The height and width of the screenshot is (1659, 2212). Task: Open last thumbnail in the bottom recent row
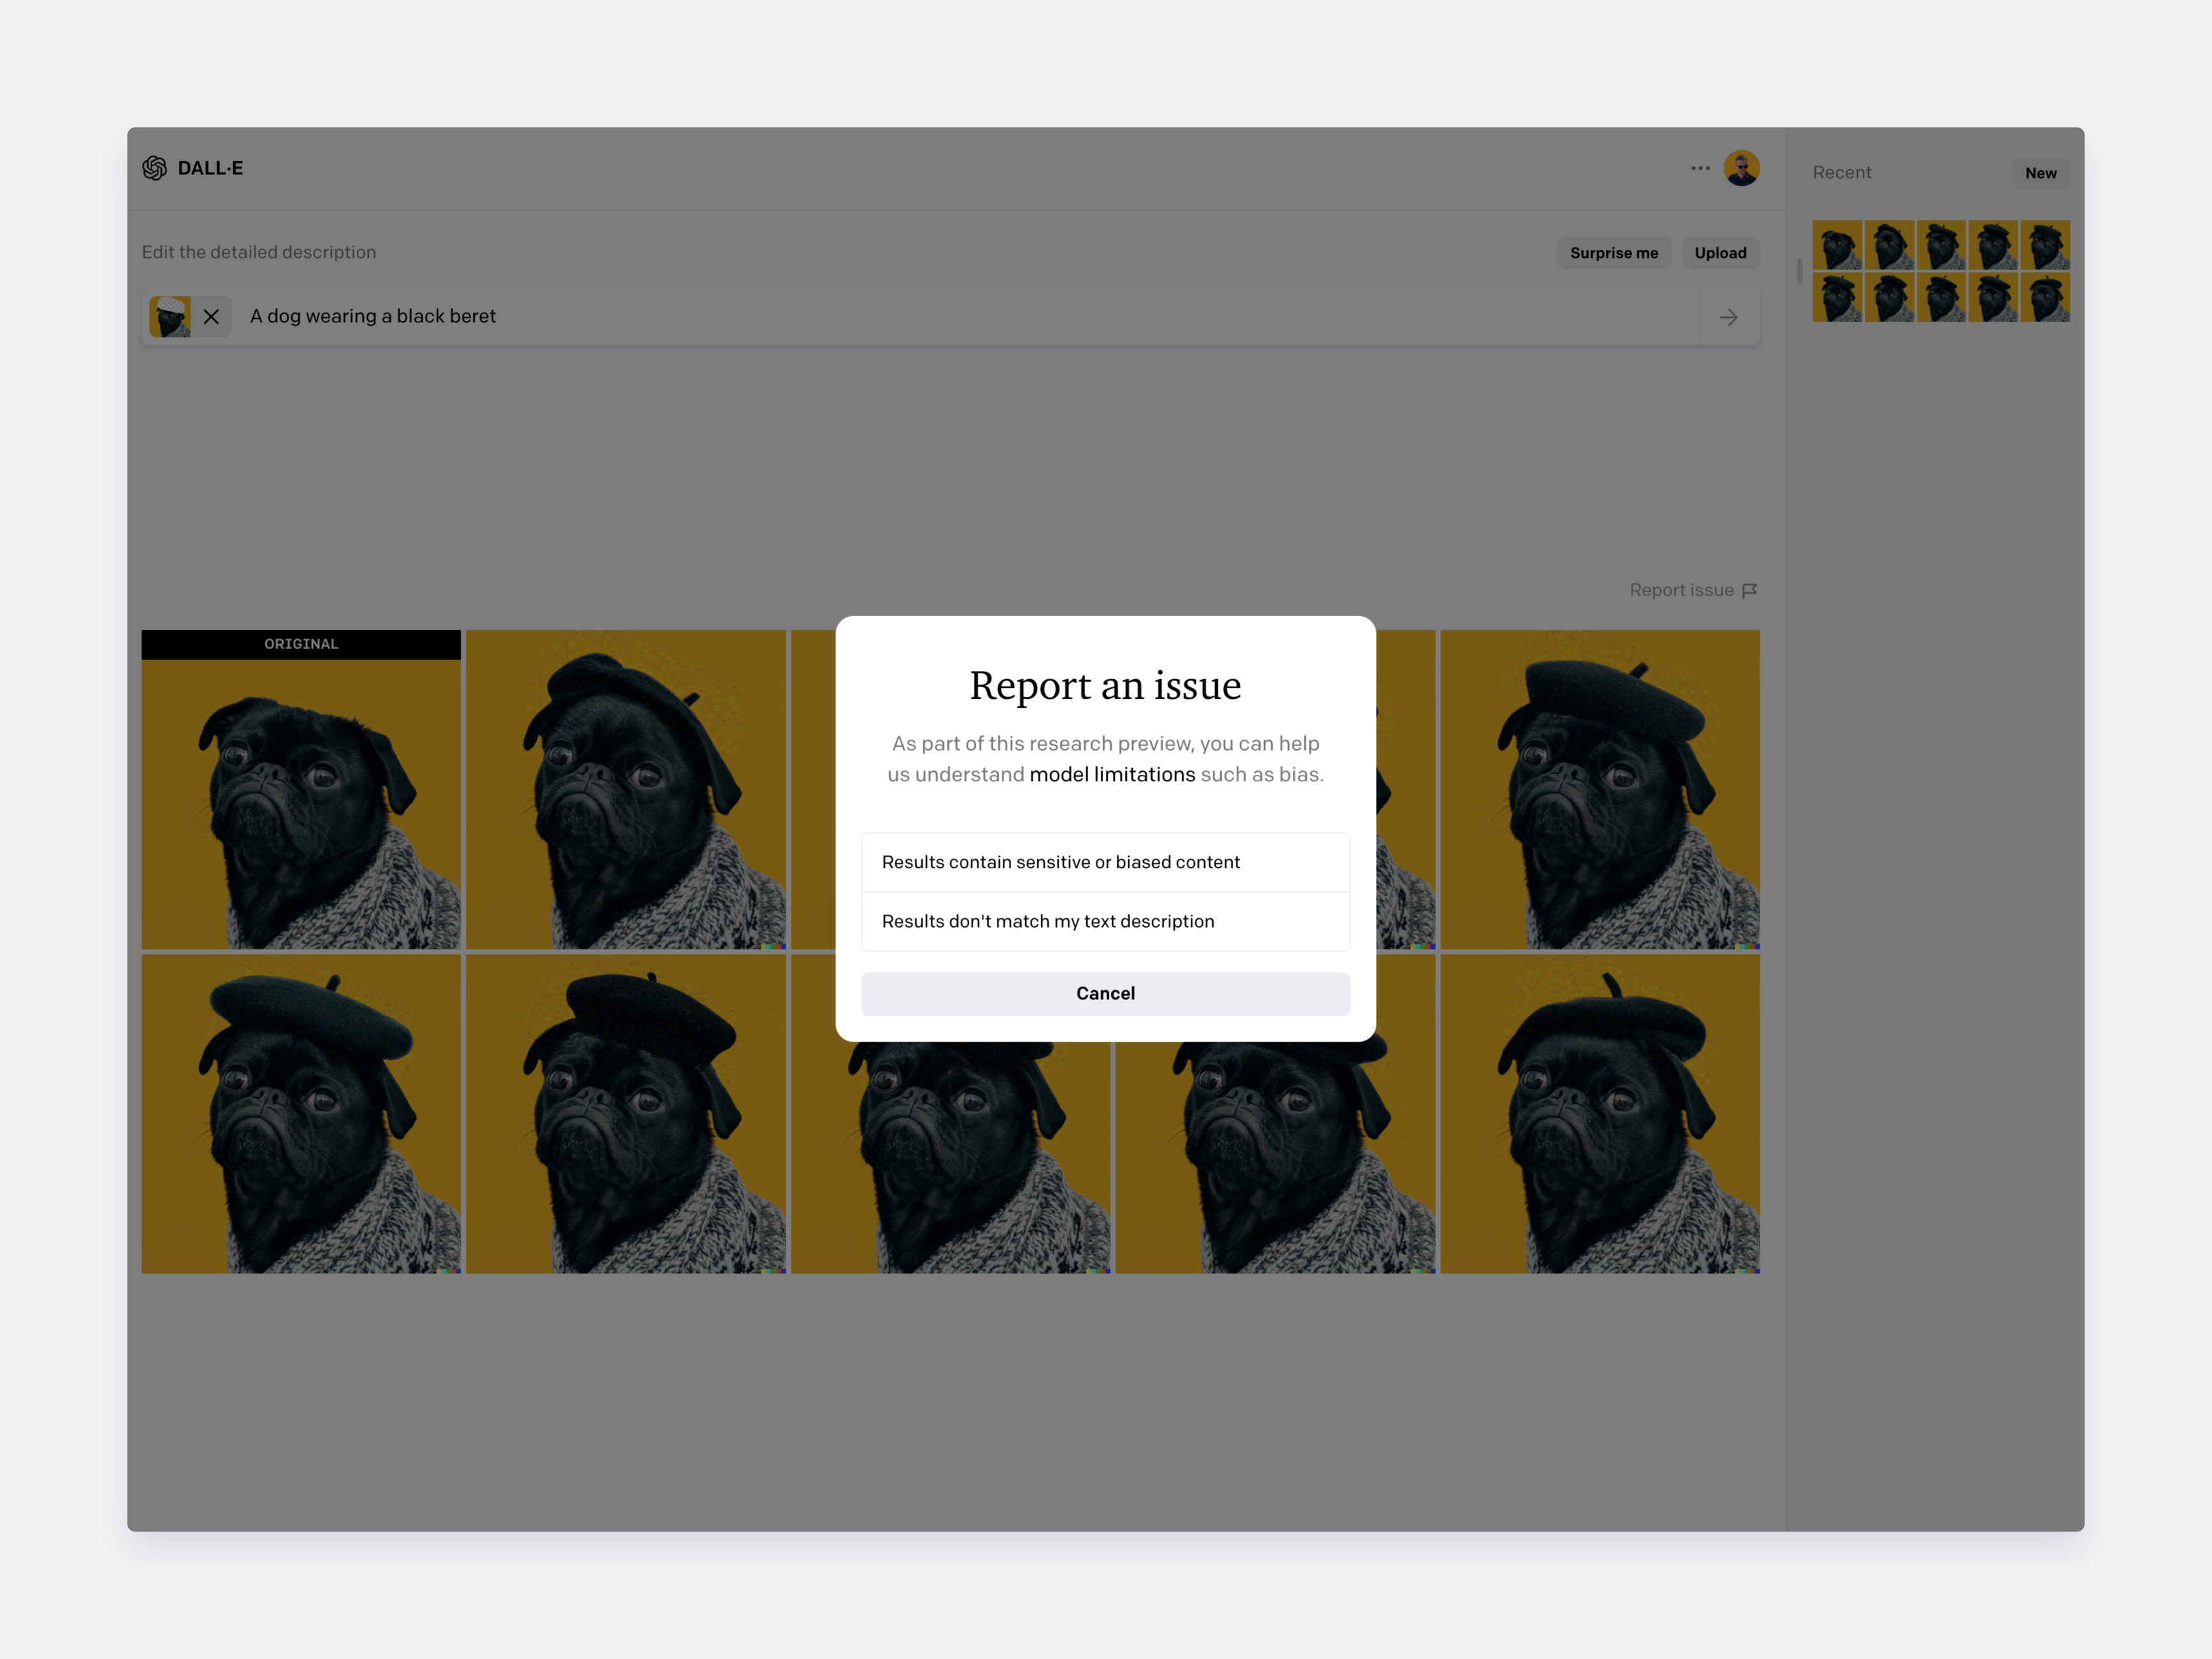click(x=2044, y=297)
